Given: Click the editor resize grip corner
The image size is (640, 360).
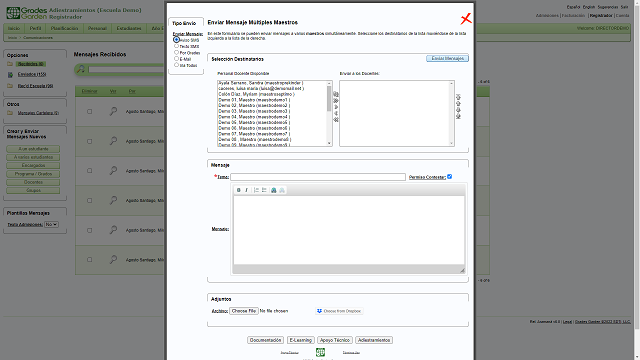Looking at the screenshot, I should coord(462,270).
